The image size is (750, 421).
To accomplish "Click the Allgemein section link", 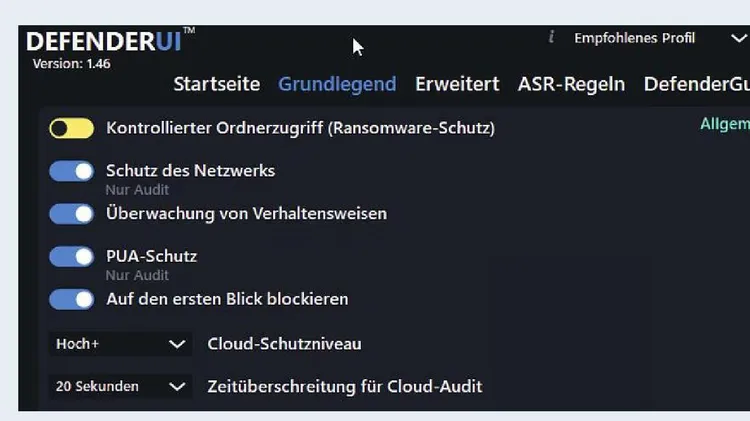I will (725, 124).
